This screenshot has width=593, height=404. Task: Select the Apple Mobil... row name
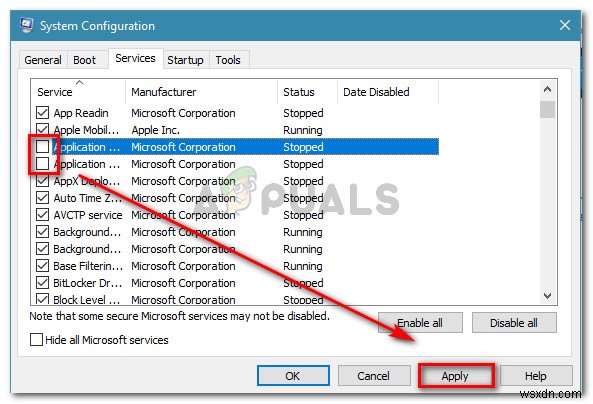tap(86, 130)
